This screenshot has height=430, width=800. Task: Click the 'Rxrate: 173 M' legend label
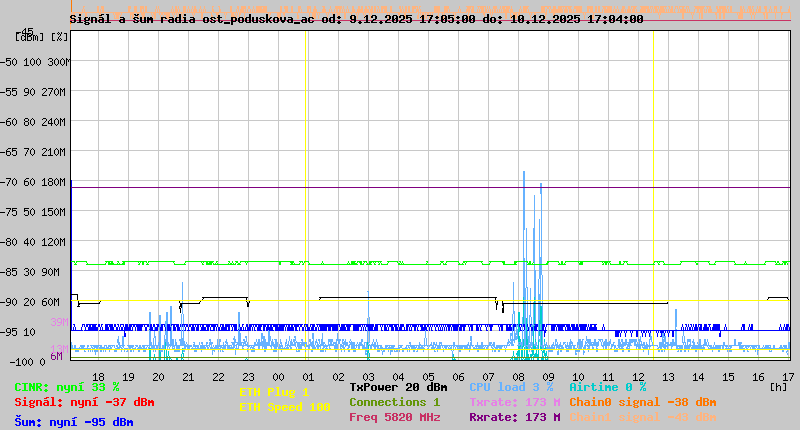(515, 417)
